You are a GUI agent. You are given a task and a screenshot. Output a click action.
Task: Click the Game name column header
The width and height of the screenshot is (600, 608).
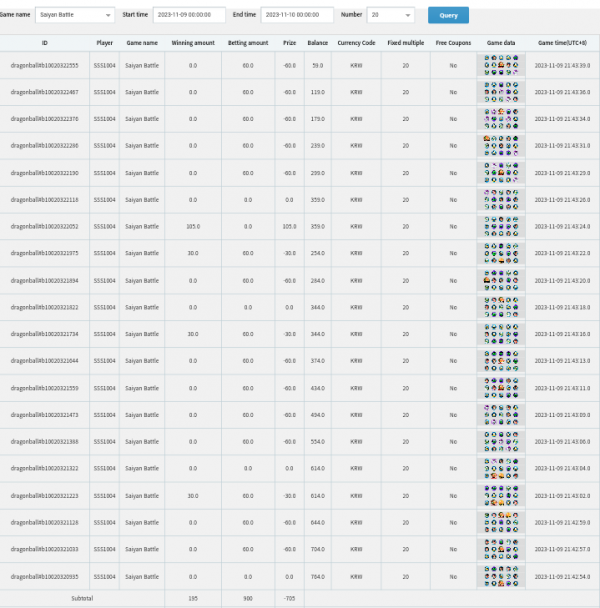(x=142, y=43)
